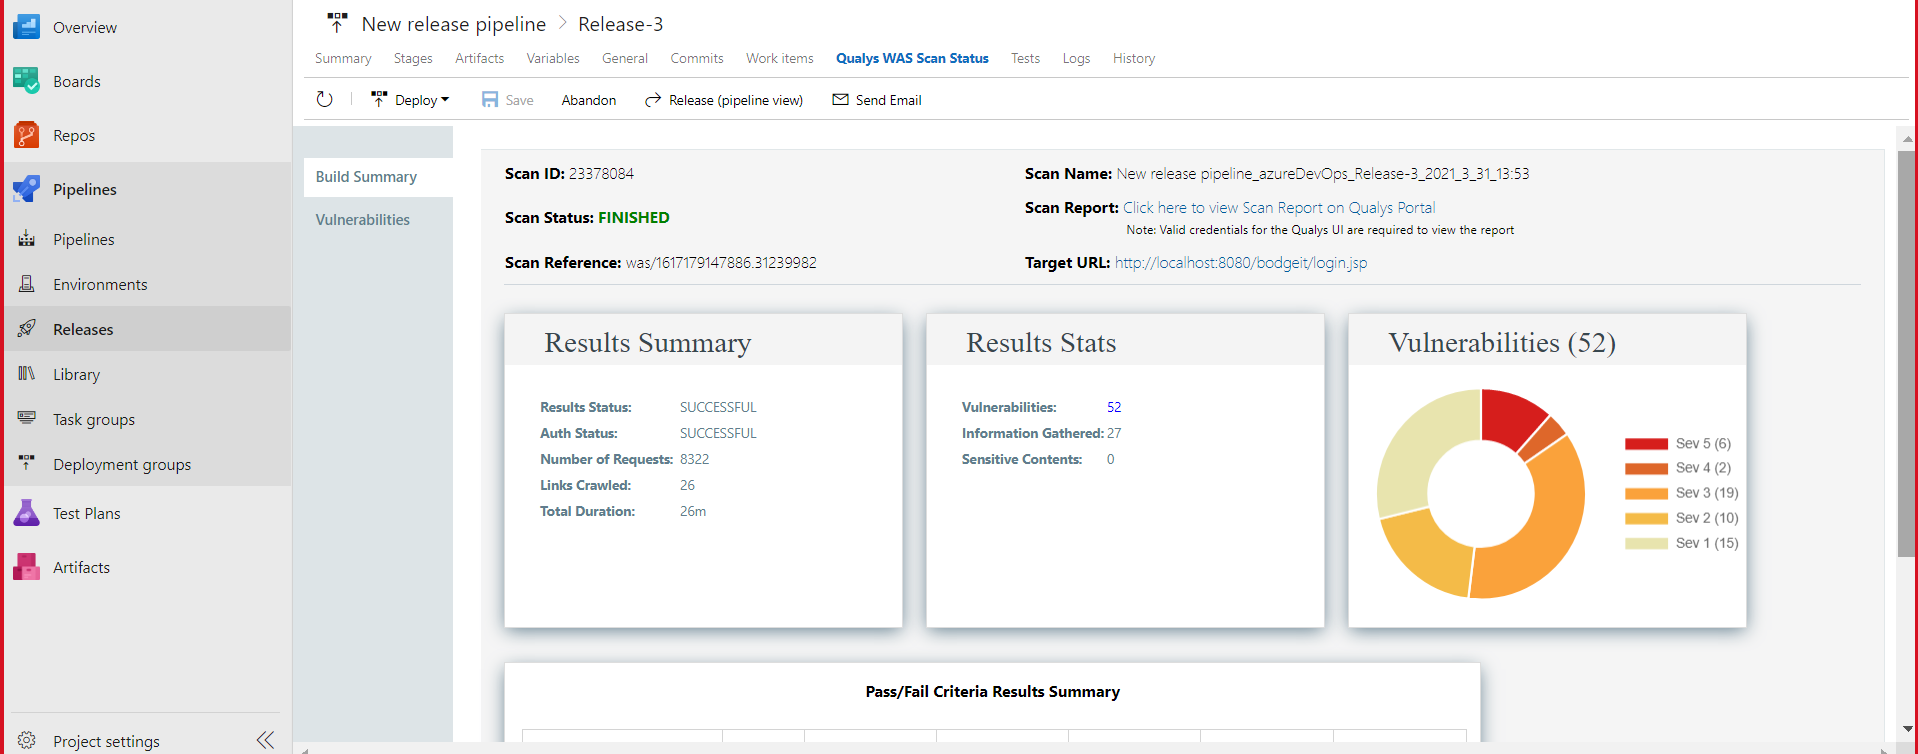Open the scan report on Qualys Portal
Viewport: 1918px width, 754px height.
click(1278, 208)
